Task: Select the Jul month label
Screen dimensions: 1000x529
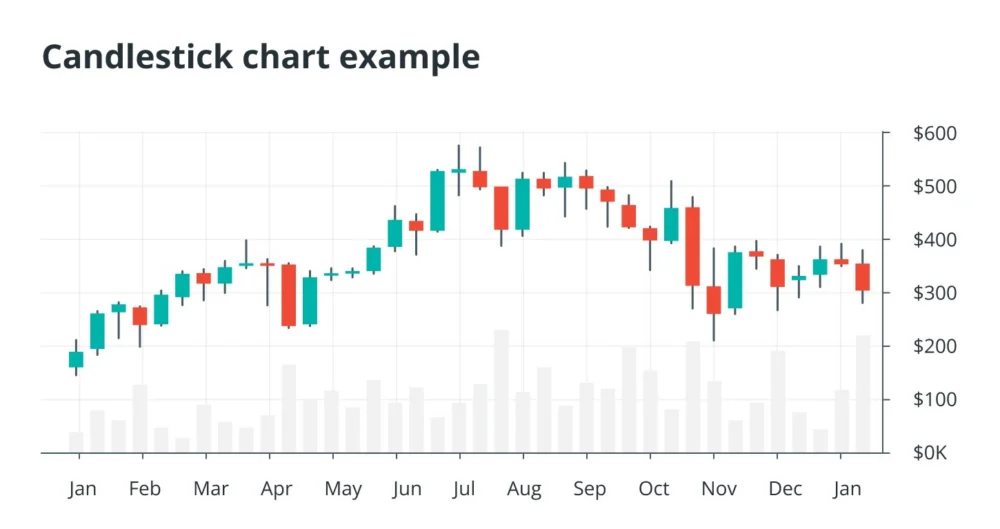Action: pos(463,489)
